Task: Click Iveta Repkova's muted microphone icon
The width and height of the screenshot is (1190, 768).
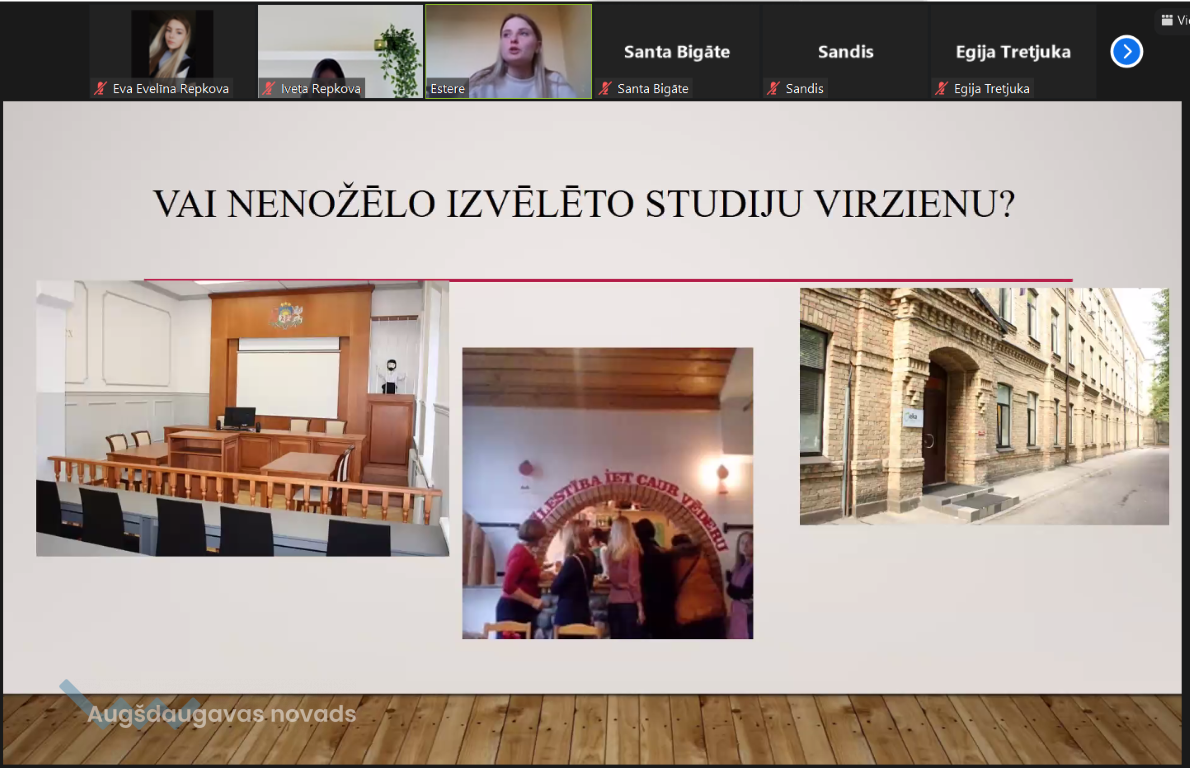Action: pyautogui.click(x=269, y=89)
